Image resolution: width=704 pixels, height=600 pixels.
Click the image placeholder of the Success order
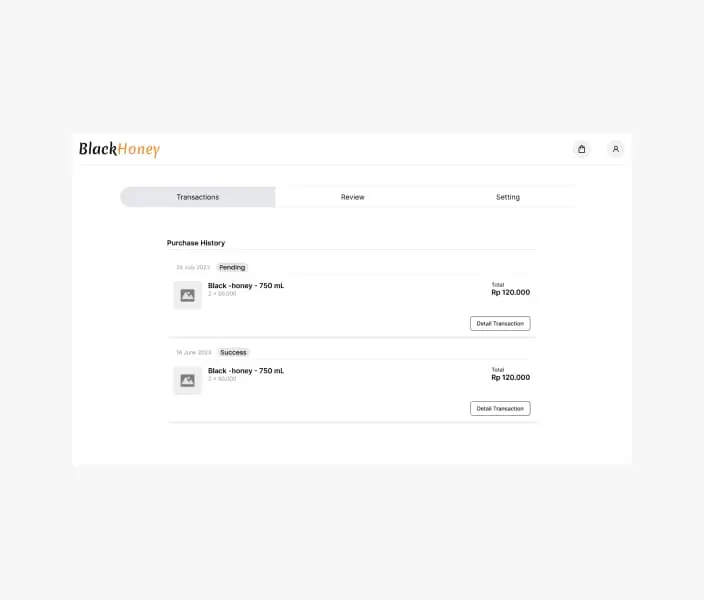188,380
